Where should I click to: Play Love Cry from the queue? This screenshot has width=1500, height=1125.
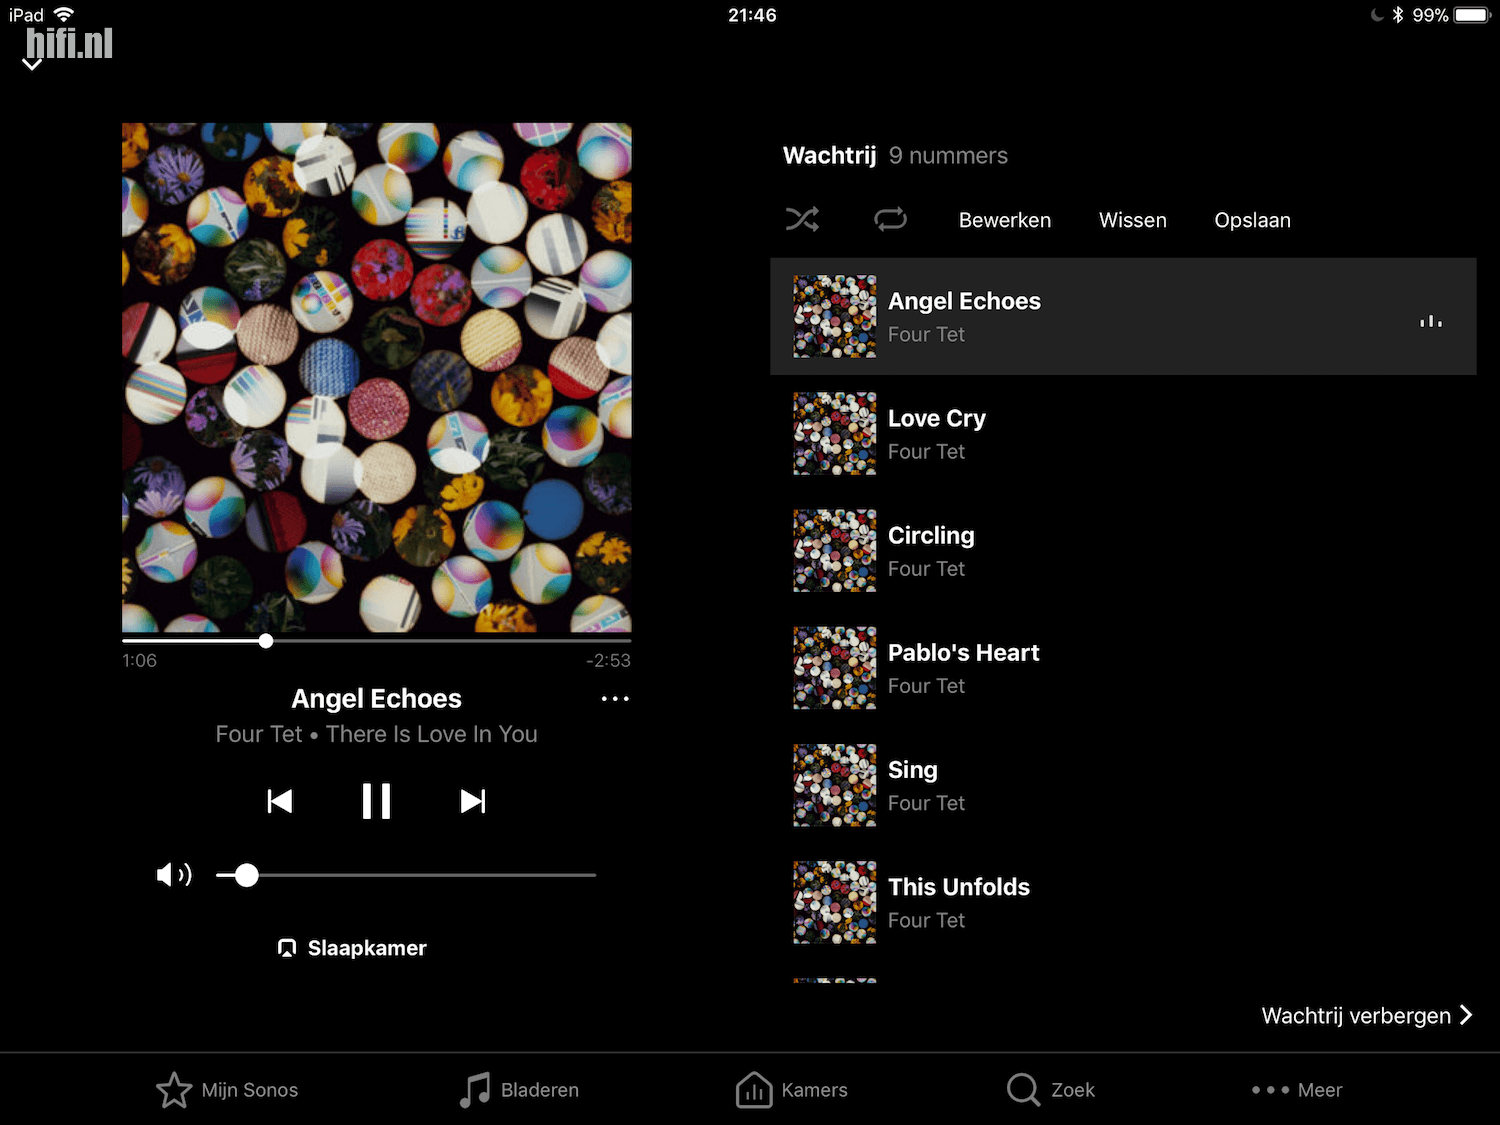(1123, 434)
